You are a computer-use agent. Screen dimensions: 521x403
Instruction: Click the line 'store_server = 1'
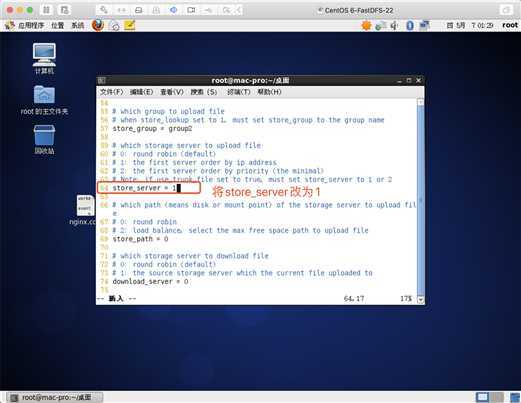pos(144,188)
